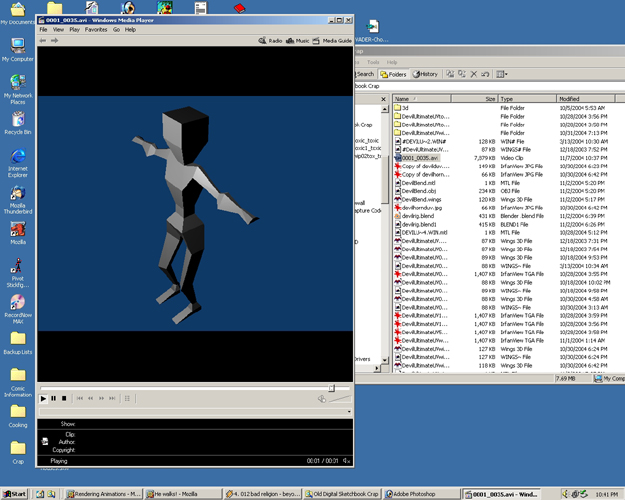
Task: Toggle the History pane in Explorer window
Action: tap(425, 74)
